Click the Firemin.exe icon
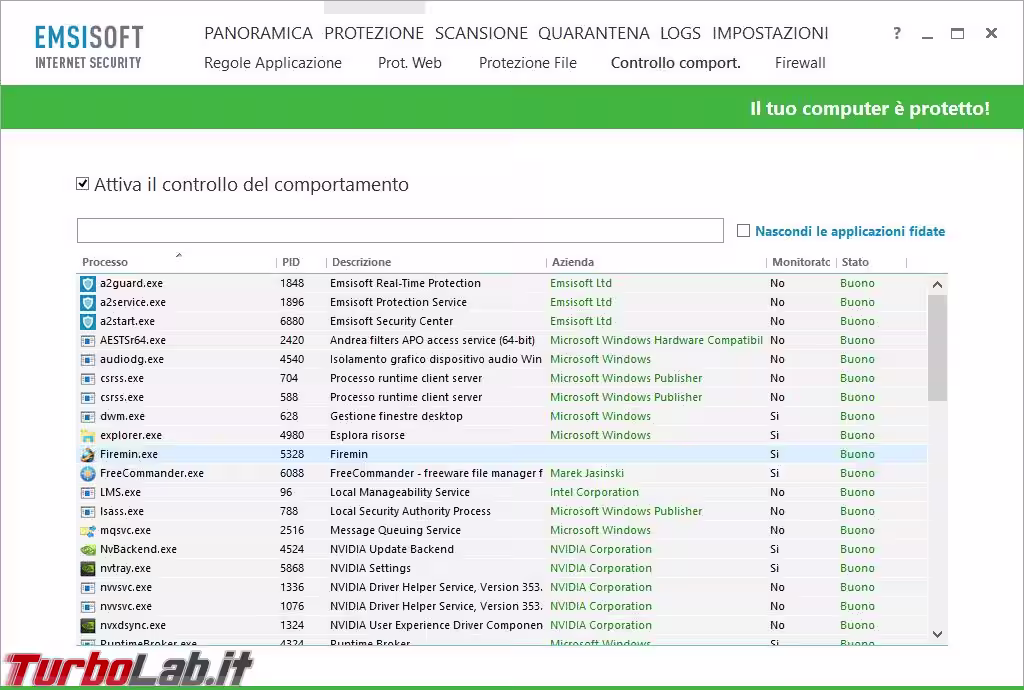Screen dimensions: 1024x690 pos(88,454)
